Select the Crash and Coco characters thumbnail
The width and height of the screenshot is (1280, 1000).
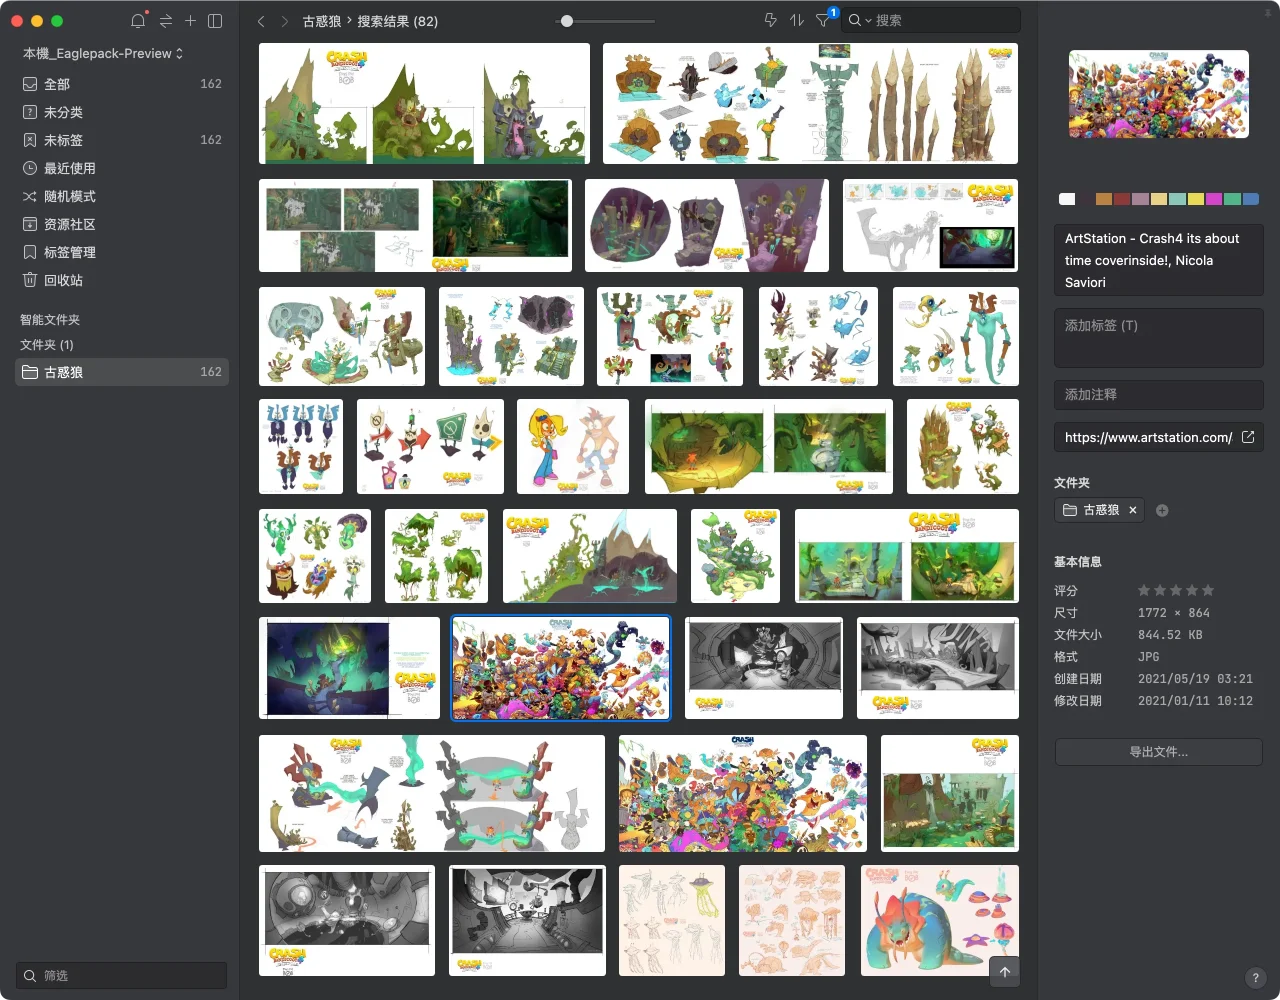coord(573,446)
